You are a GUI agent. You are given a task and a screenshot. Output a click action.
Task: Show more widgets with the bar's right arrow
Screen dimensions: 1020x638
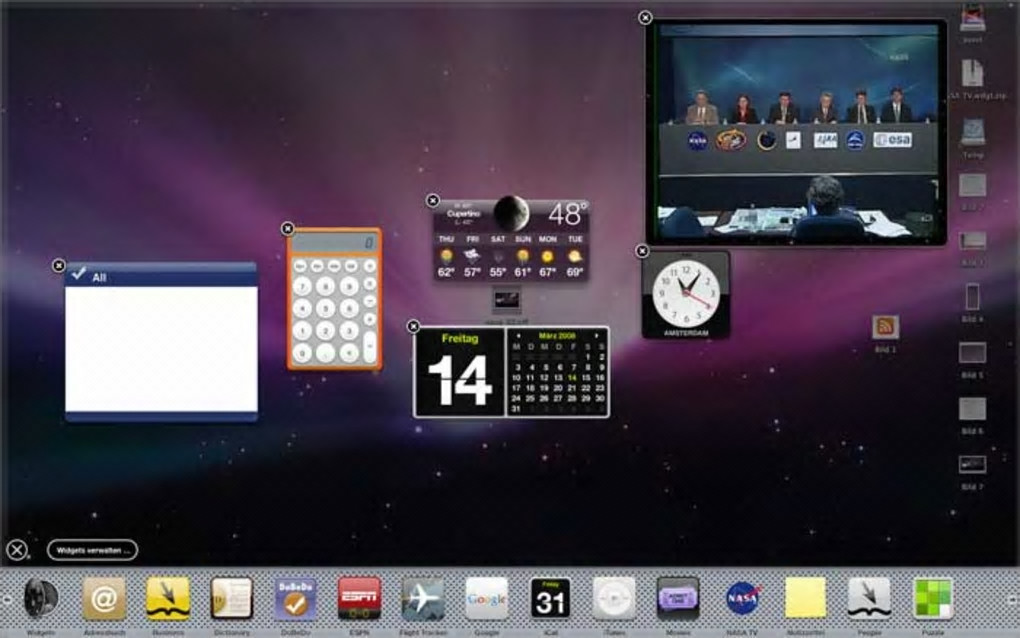point(1012,599)
